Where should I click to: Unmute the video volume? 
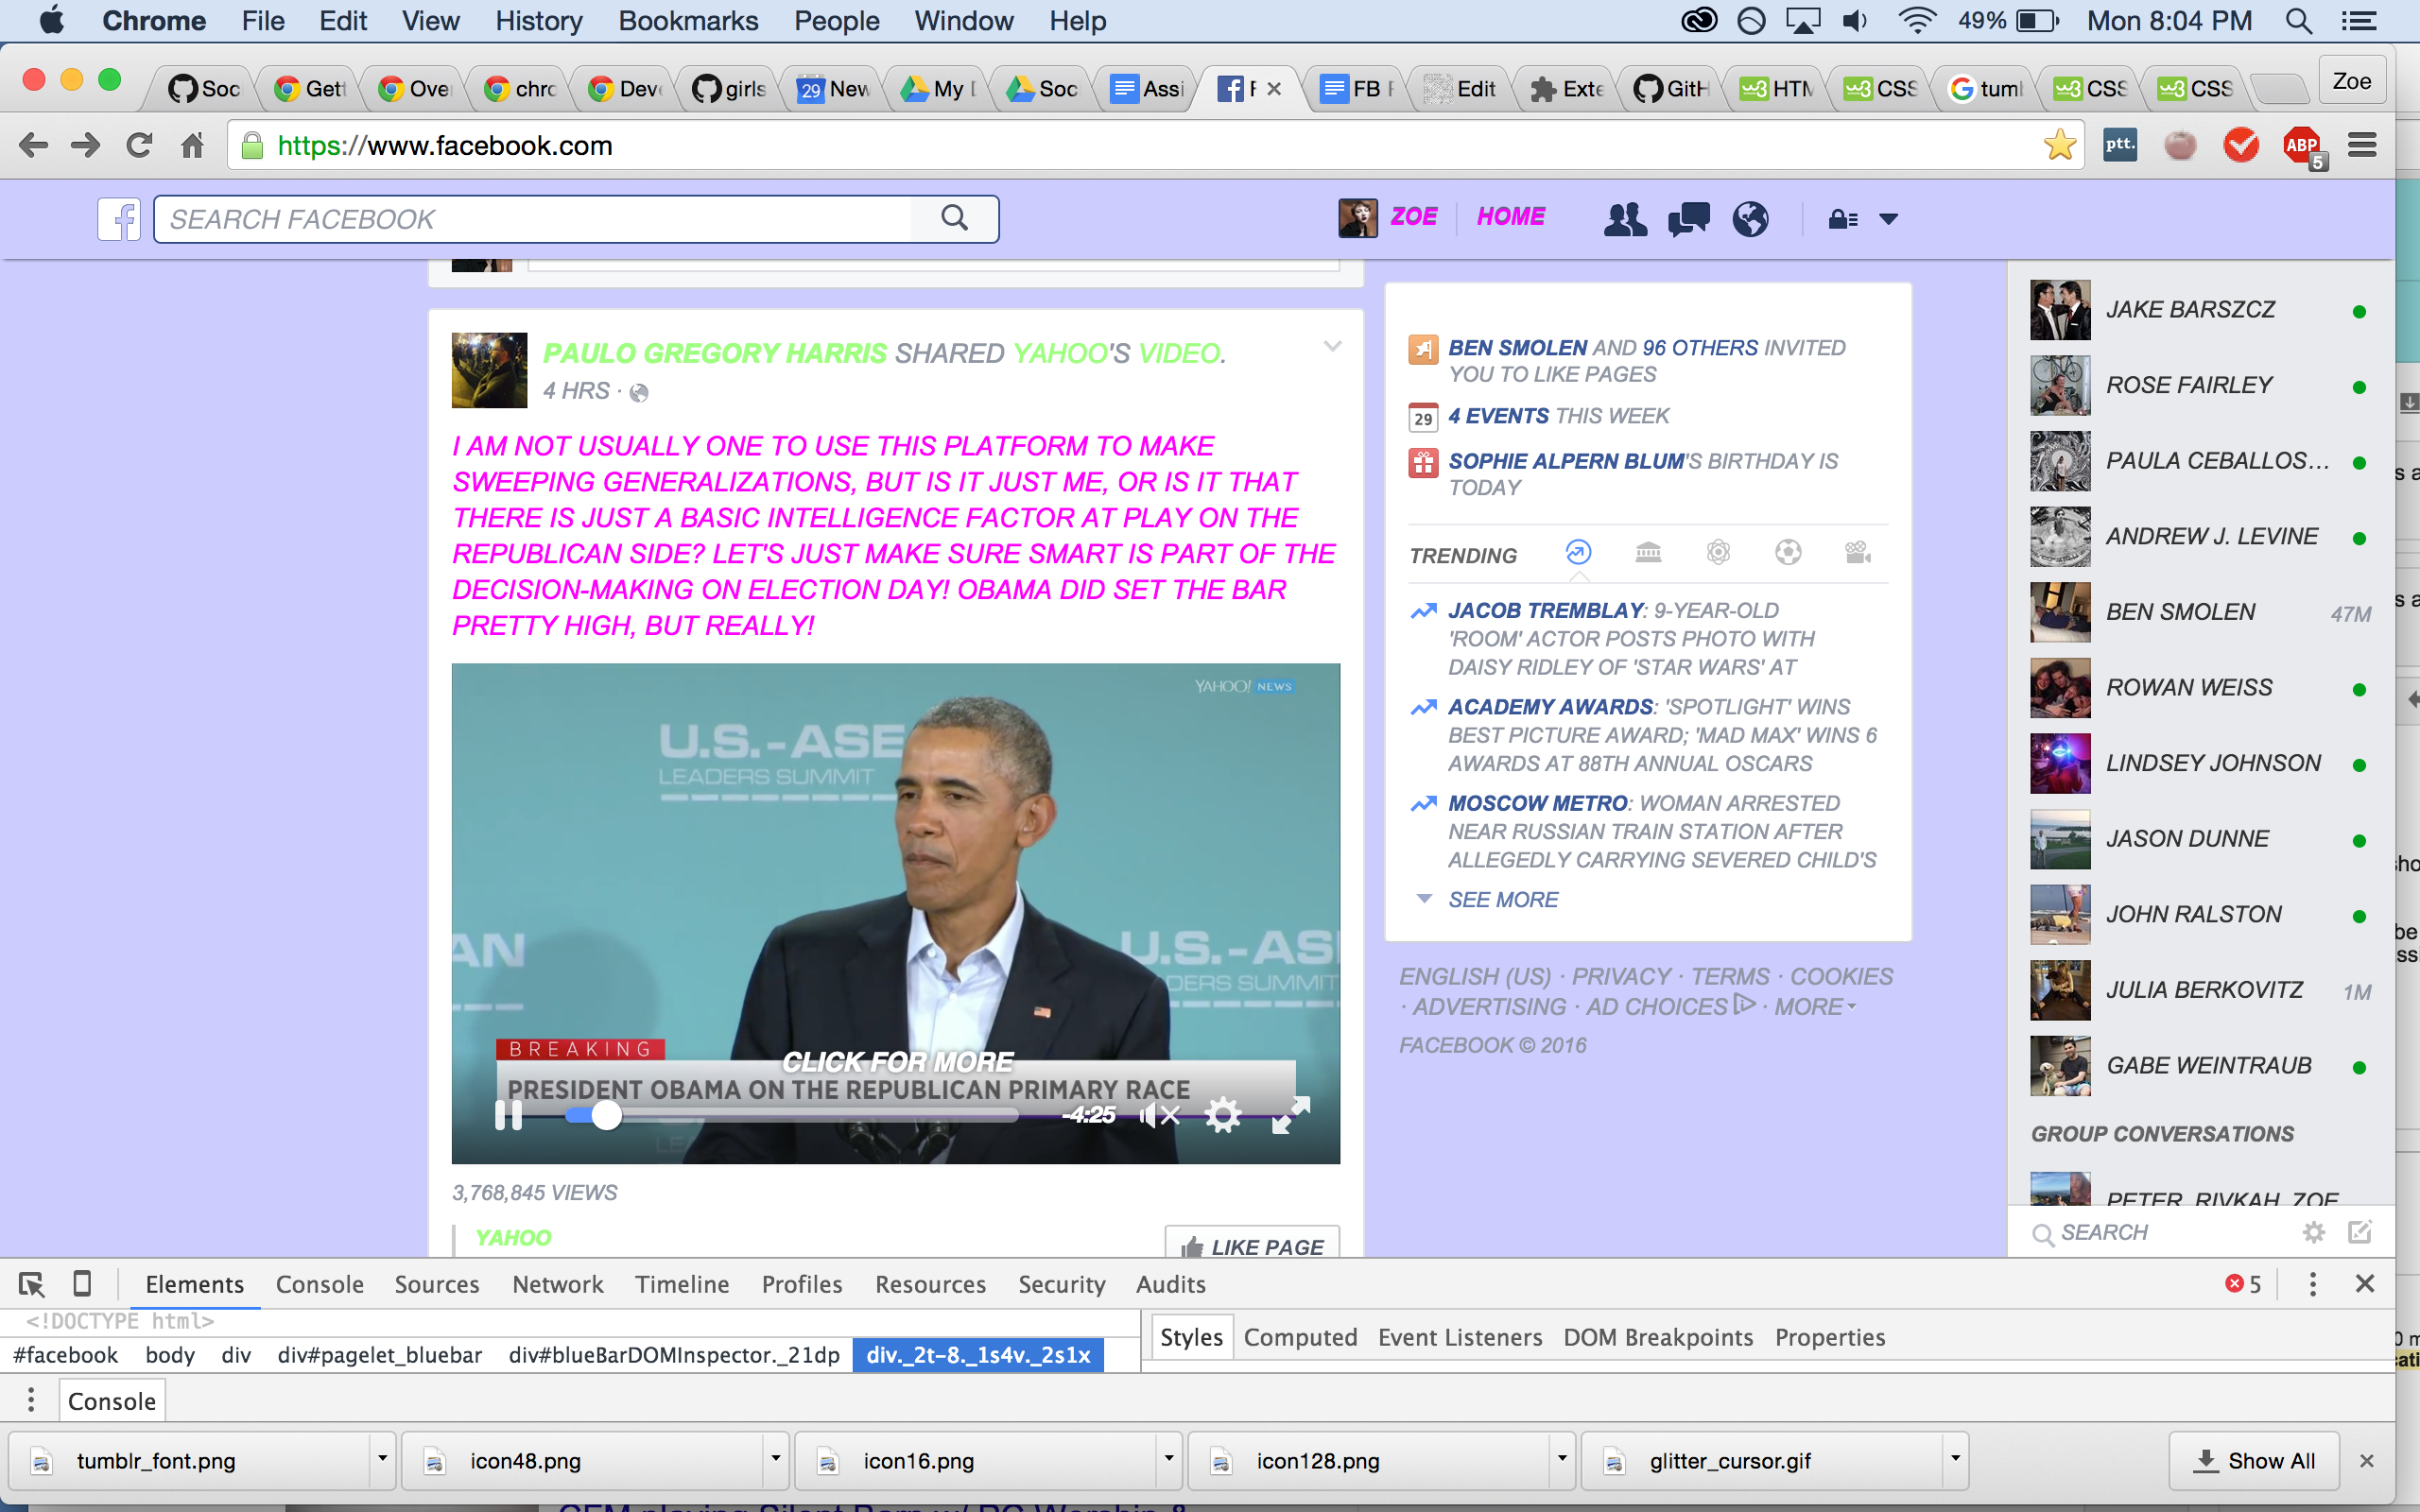click(x=1159, y=1115)
